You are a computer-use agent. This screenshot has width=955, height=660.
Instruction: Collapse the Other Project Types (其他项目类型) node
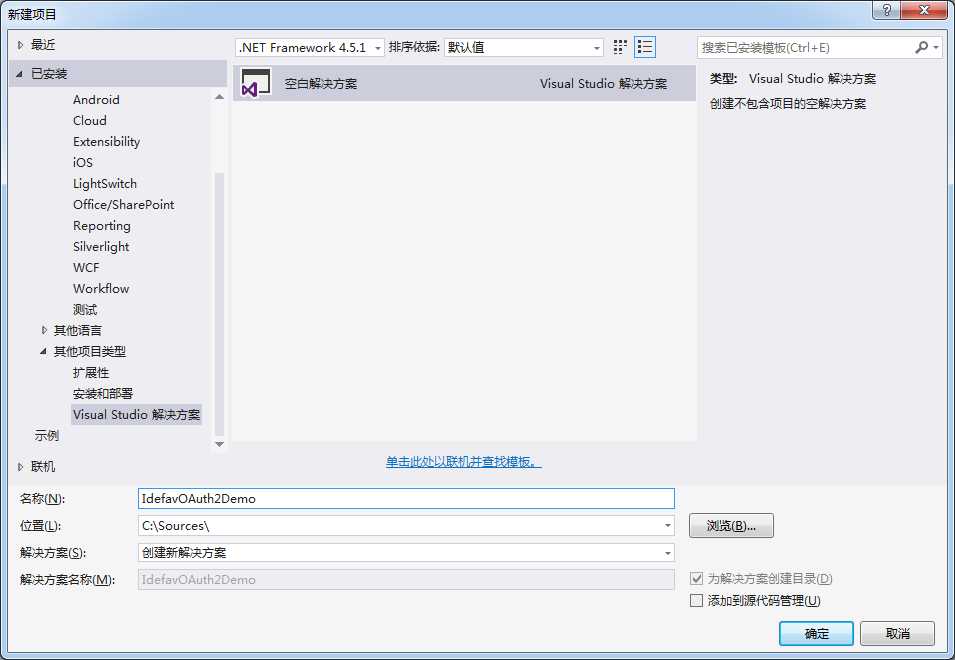[x=43, y=351]
